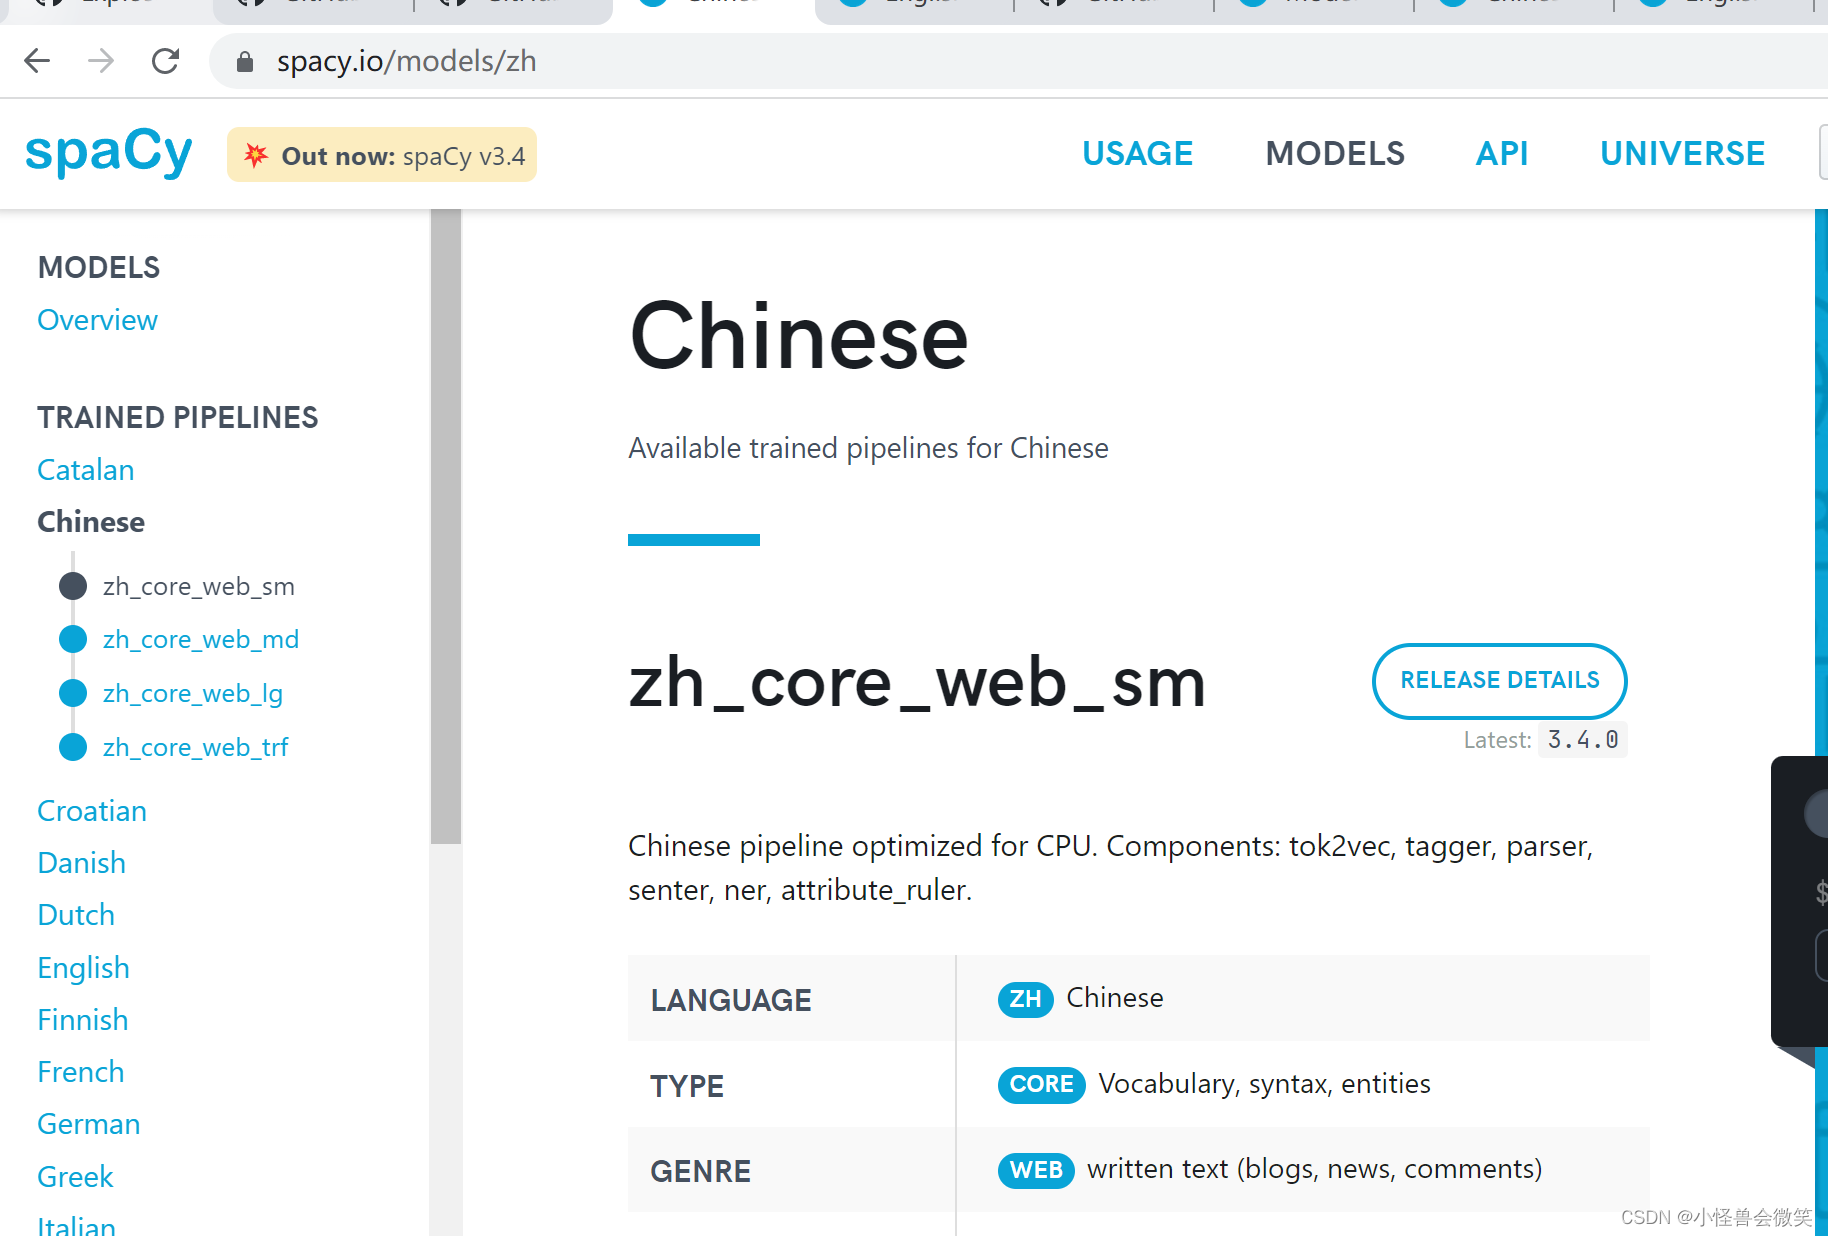Open Danish trained pipelines

click(x=81, y=863)
